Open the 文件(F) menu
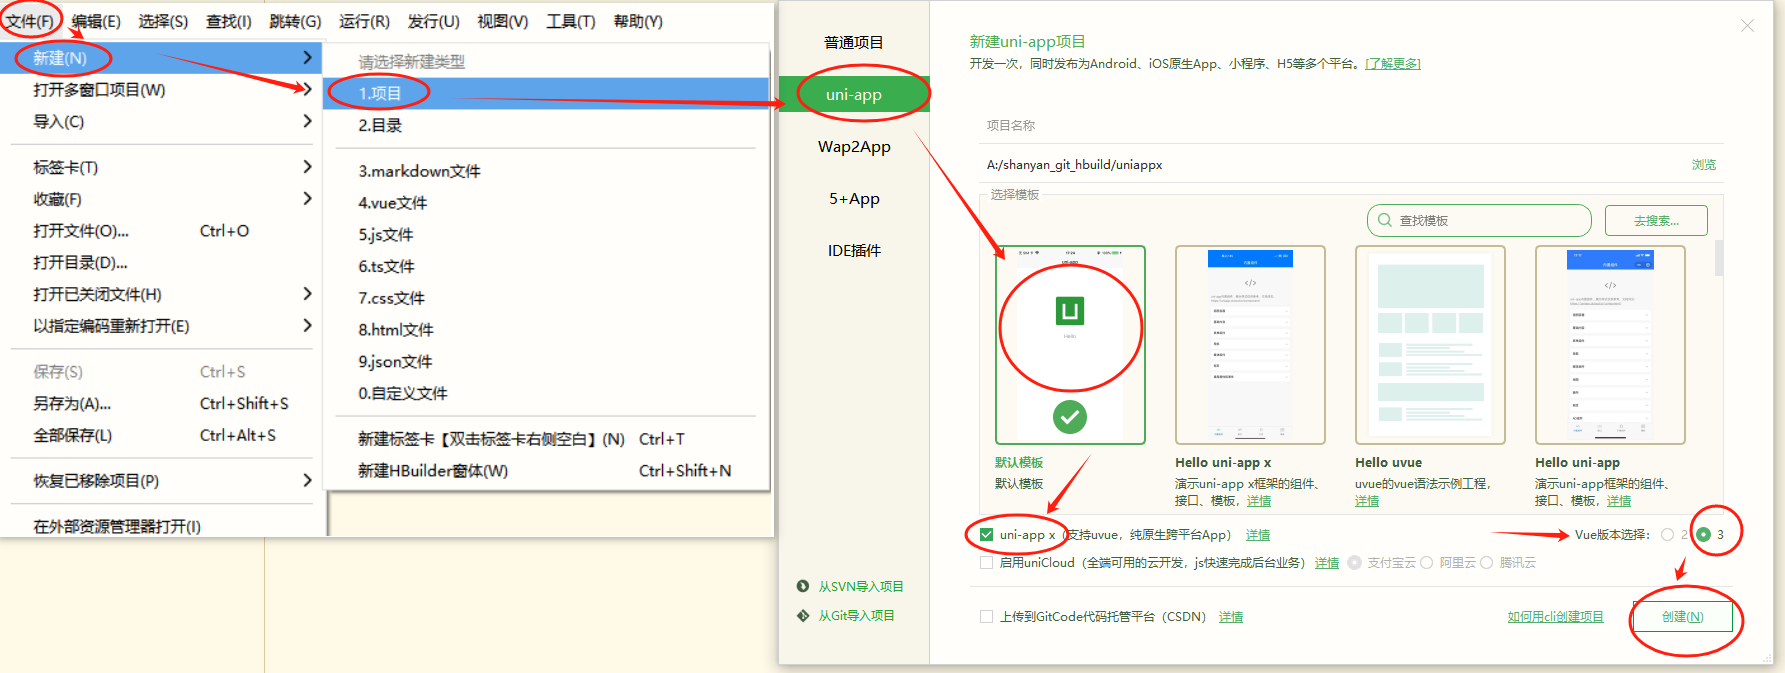 (x=30, y=21)
